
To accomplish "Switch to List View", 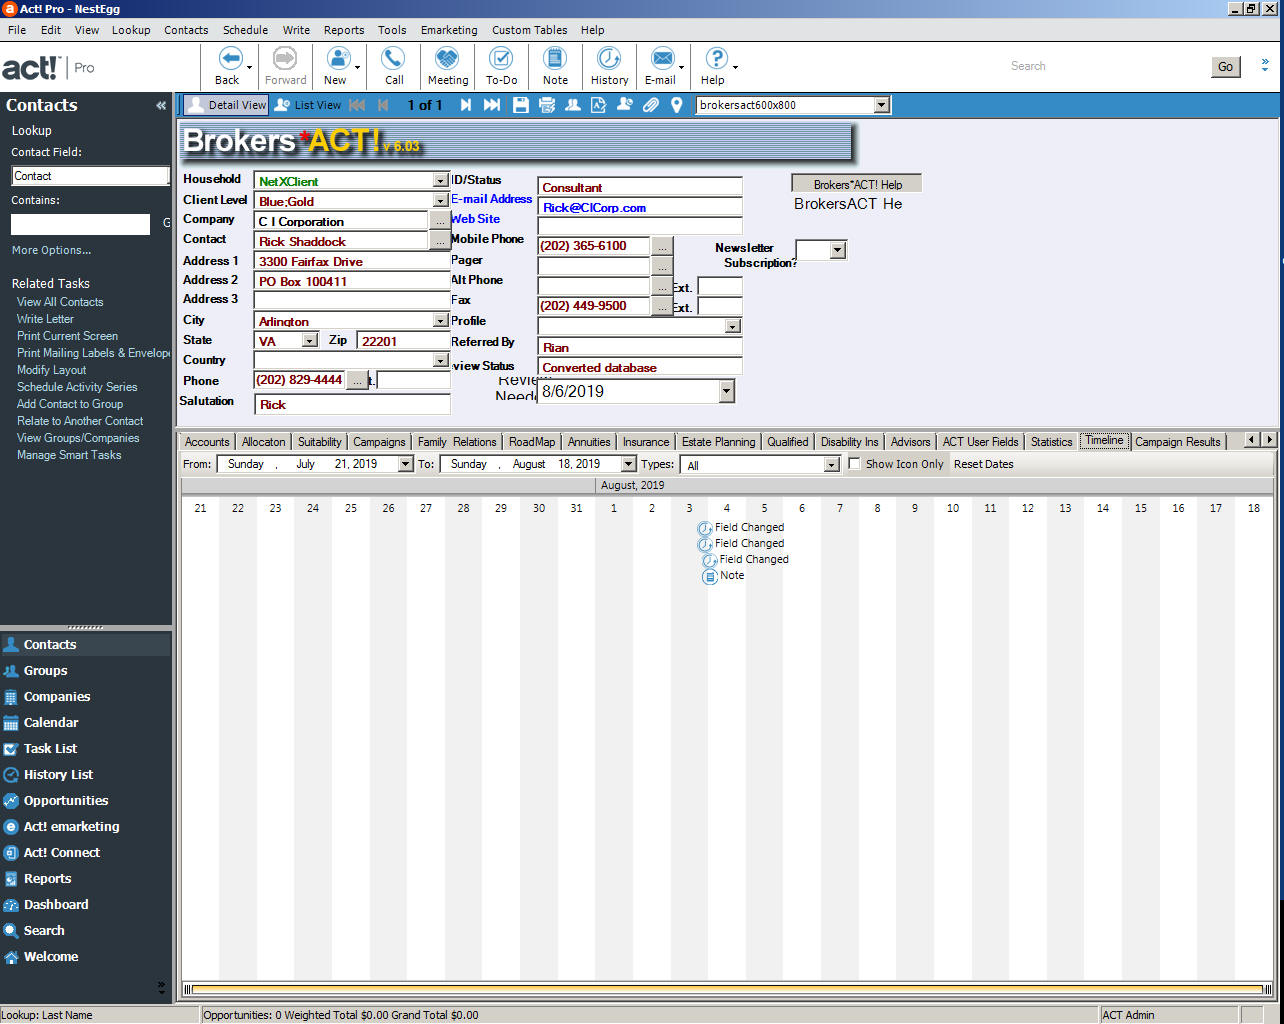I will pos(308,105).
